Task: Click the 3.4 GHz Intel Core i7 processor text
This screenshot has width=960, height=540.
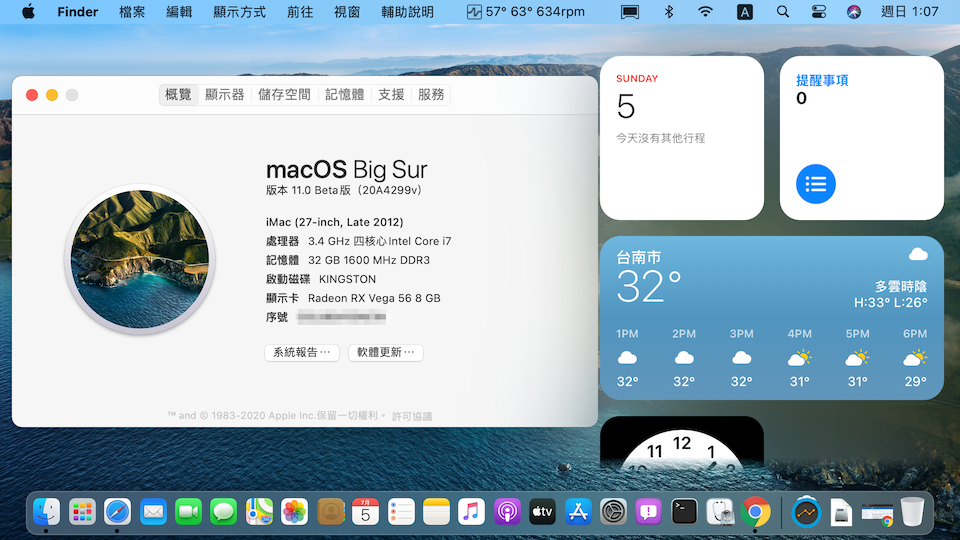Action: pyautogui.click(x=380, y=241)
